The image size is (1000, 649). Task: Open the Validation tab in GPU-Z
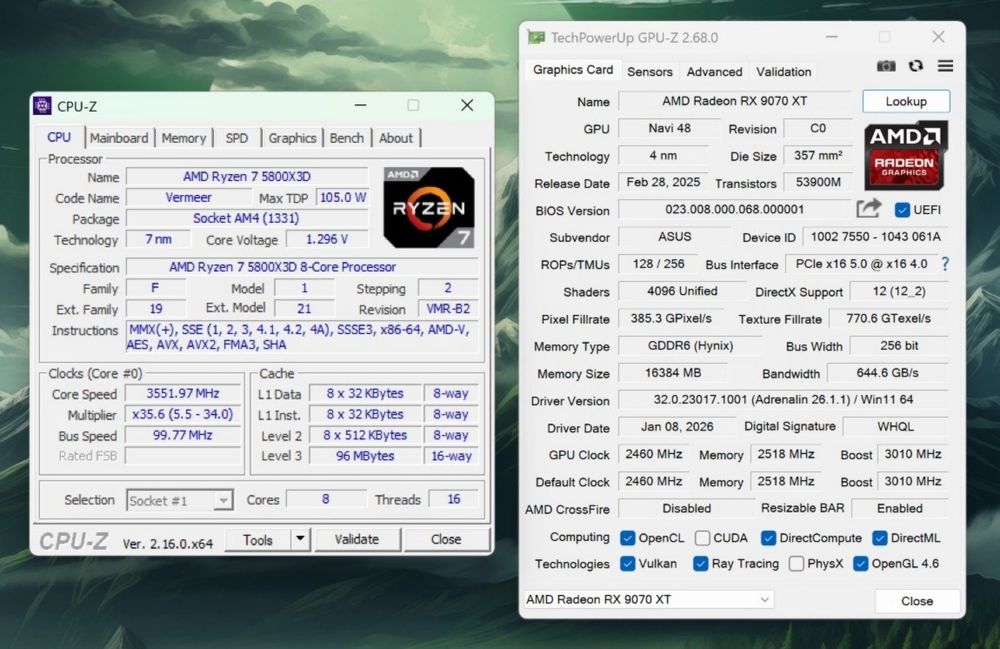point(784,71)
